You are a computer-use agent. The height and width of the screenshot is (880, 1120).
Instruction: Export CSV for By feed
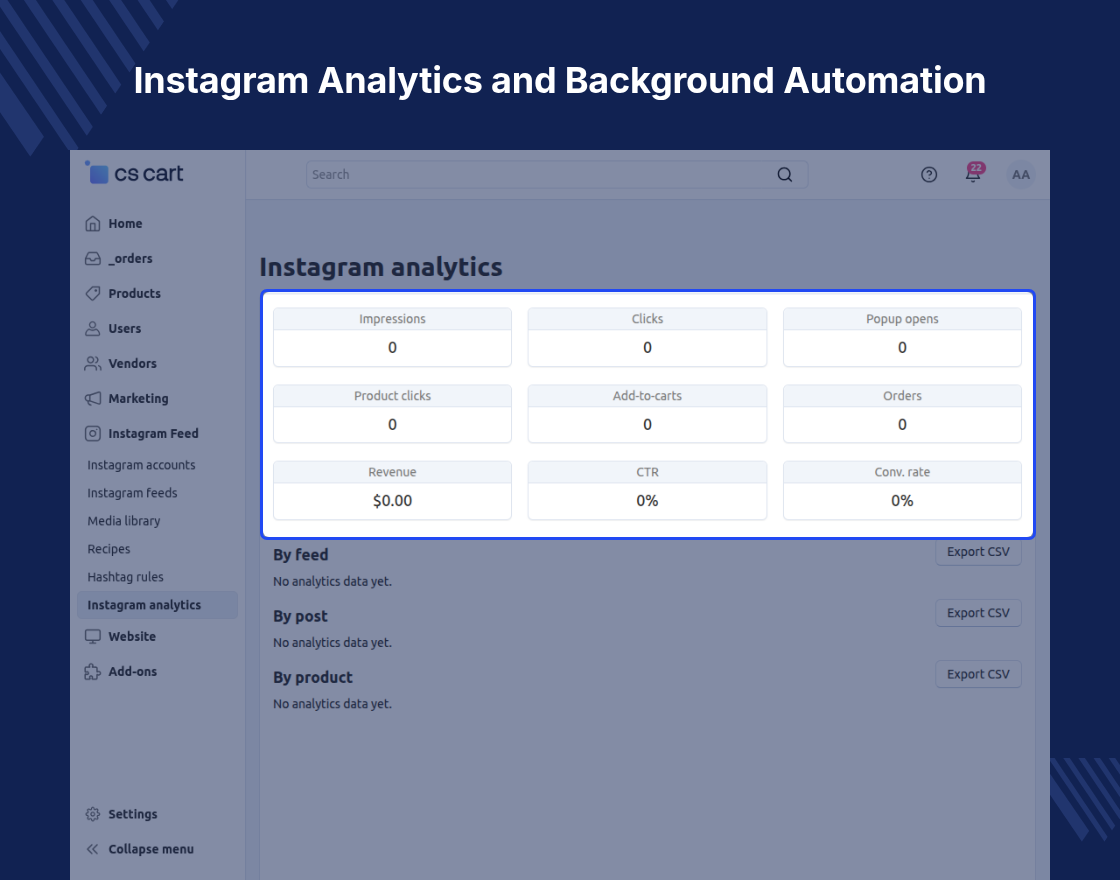click(978, 552)
